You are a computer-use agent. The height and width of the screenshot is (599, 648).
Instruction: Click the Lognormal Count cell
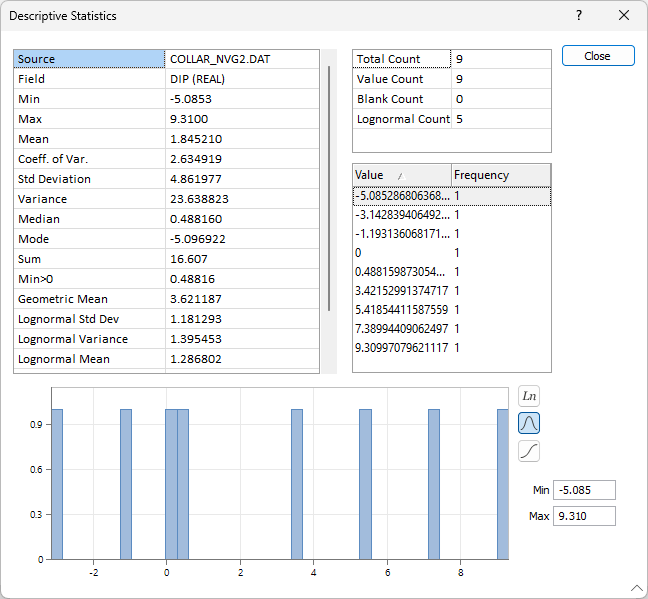402,119
